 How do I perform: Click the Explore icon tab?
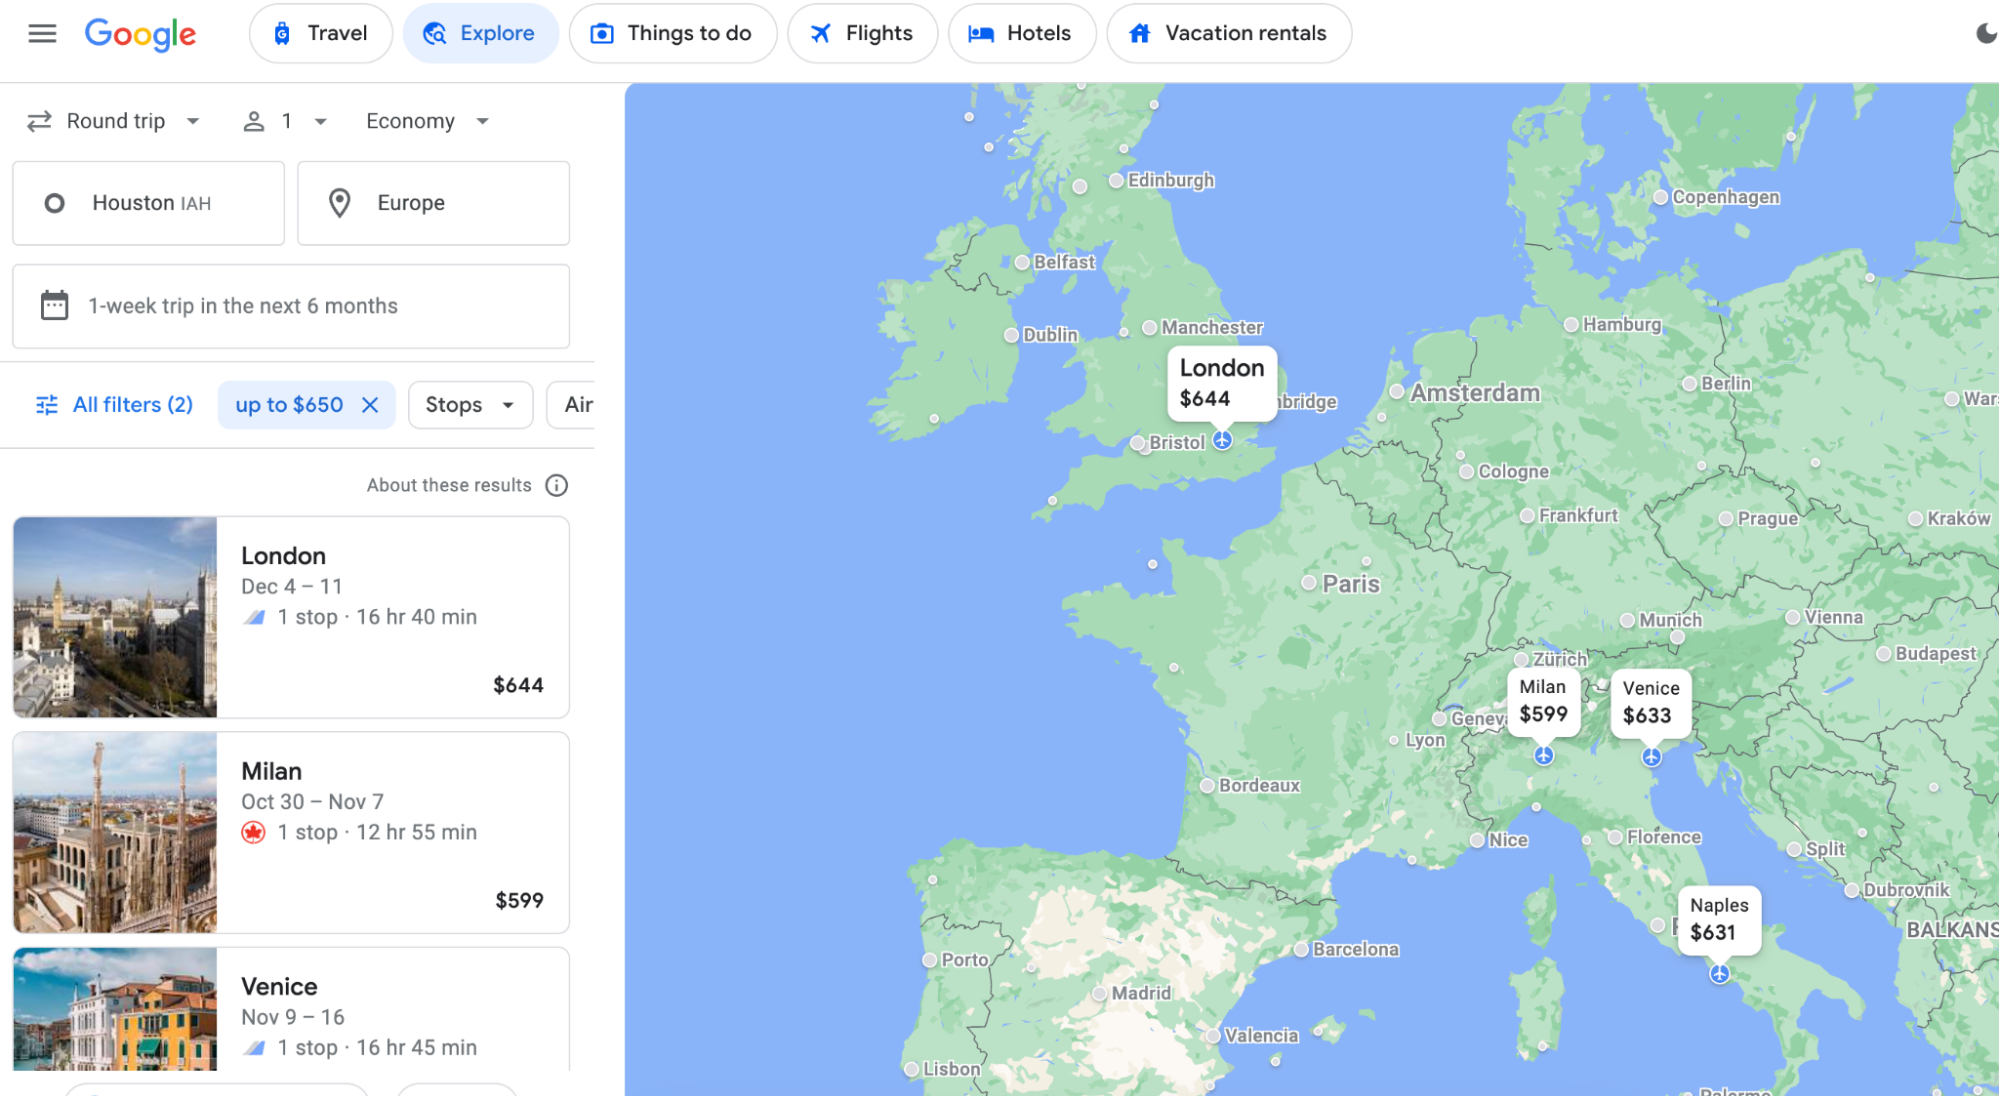(482, 30)
